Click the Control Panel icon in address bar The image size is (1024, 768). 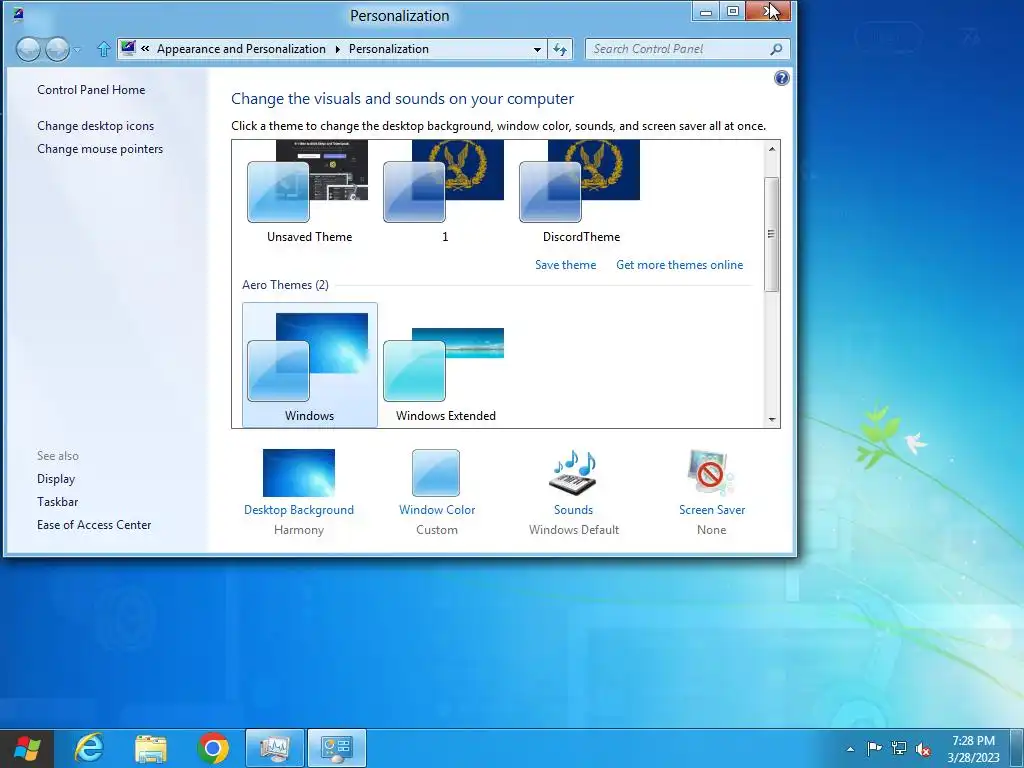(x=128, y=48)
